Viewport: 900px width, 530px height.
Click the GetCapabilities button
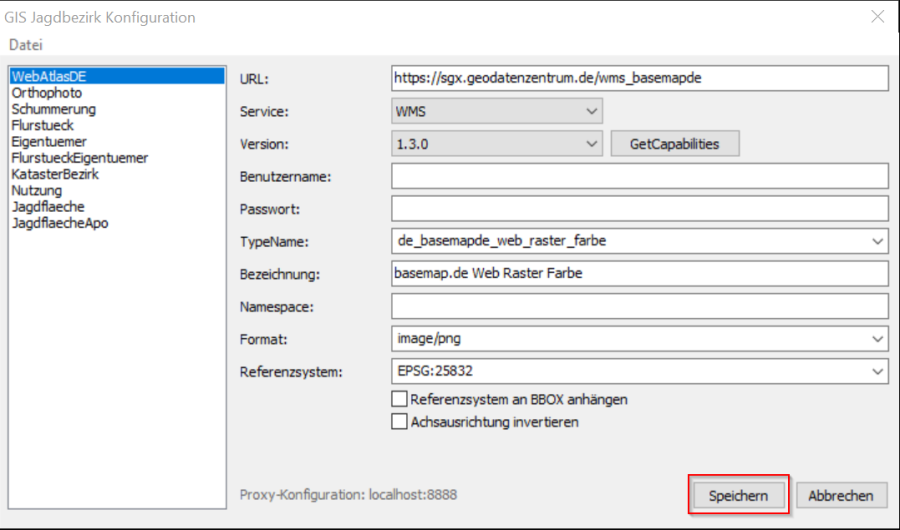(674, 144)
